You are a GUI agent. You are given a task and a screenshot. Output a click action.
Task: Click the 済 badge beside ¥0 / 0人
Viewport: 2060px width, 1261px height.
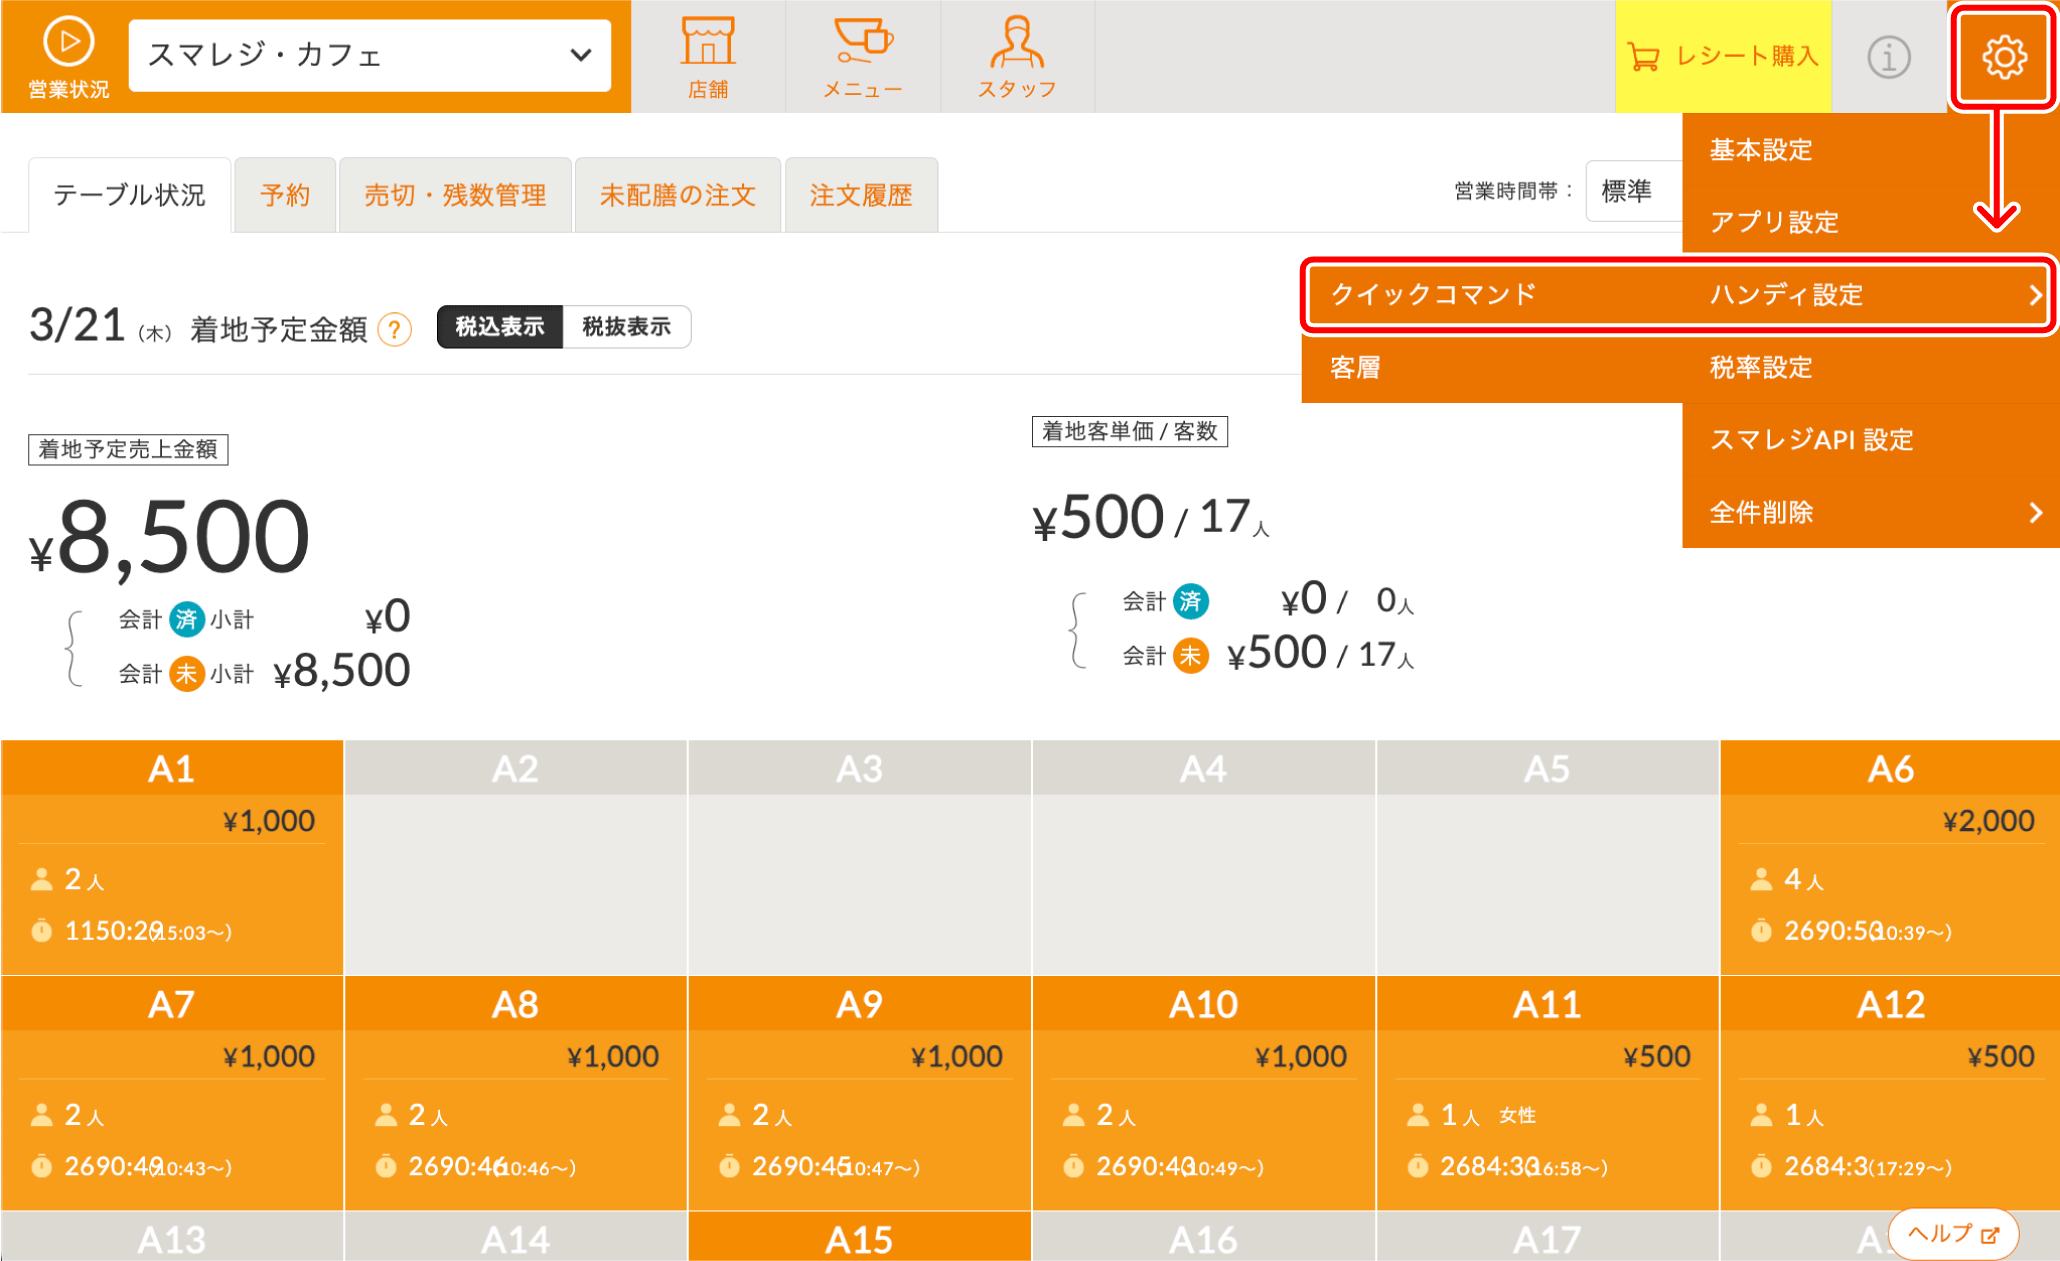[1190, 601]
